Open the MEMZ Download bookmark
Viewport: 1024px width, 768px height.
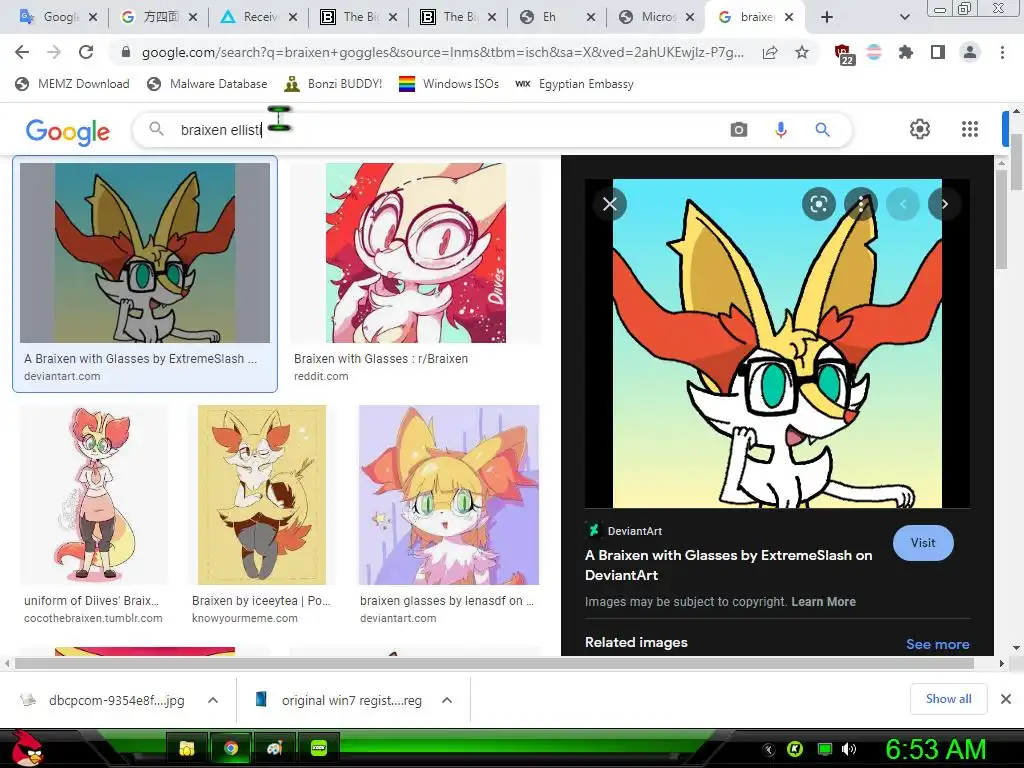point(72,84)
